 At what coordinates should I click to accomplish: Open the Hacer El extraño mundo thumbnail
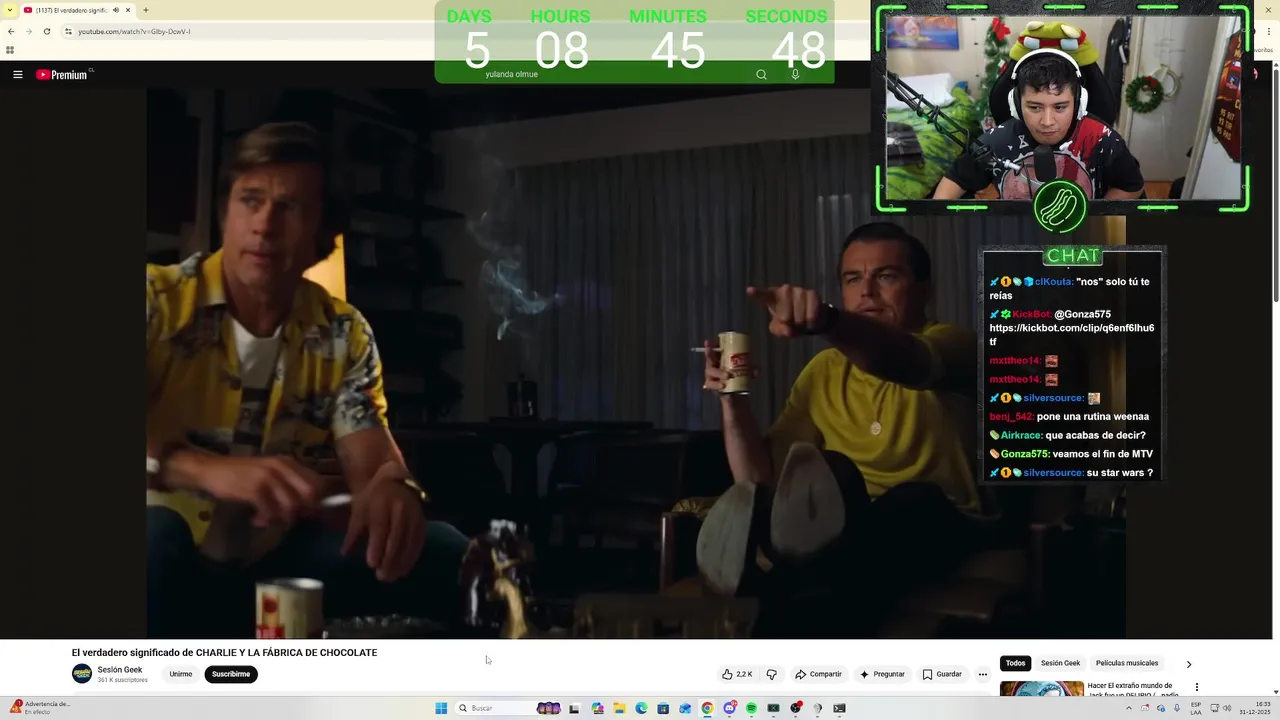(1042, 689)
